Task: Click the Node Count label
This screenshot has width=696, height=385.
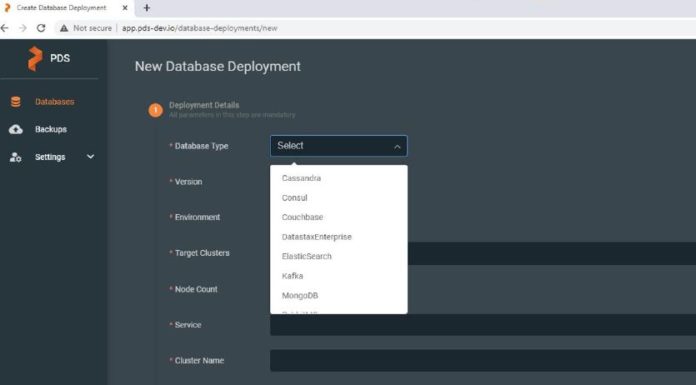Action: tap(196, 289)
